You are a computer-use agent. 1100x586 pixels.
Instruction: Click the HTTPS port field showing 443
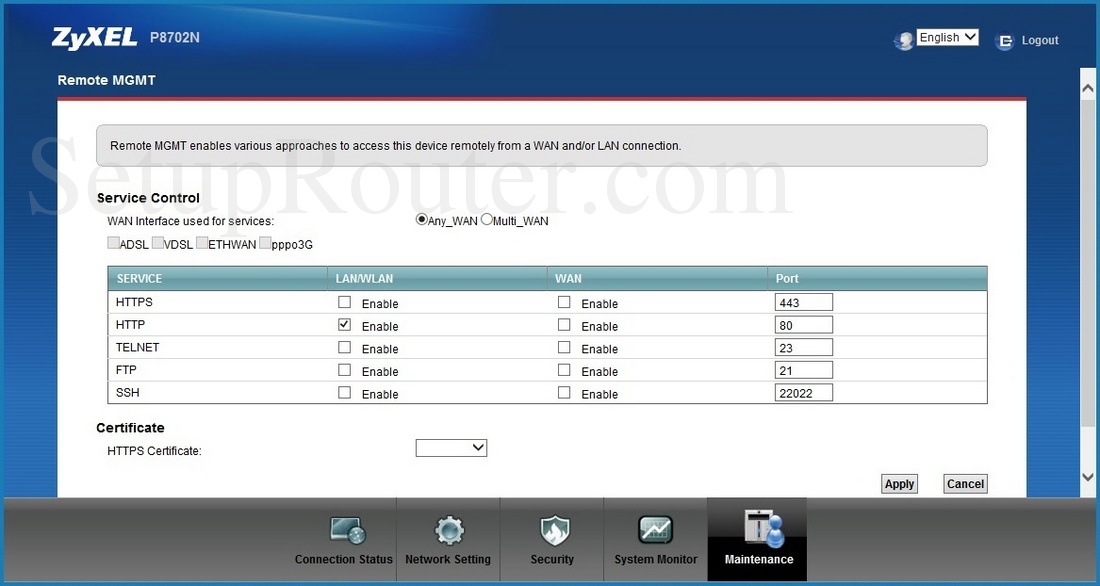pyautogui.click(x=803, y=301)
